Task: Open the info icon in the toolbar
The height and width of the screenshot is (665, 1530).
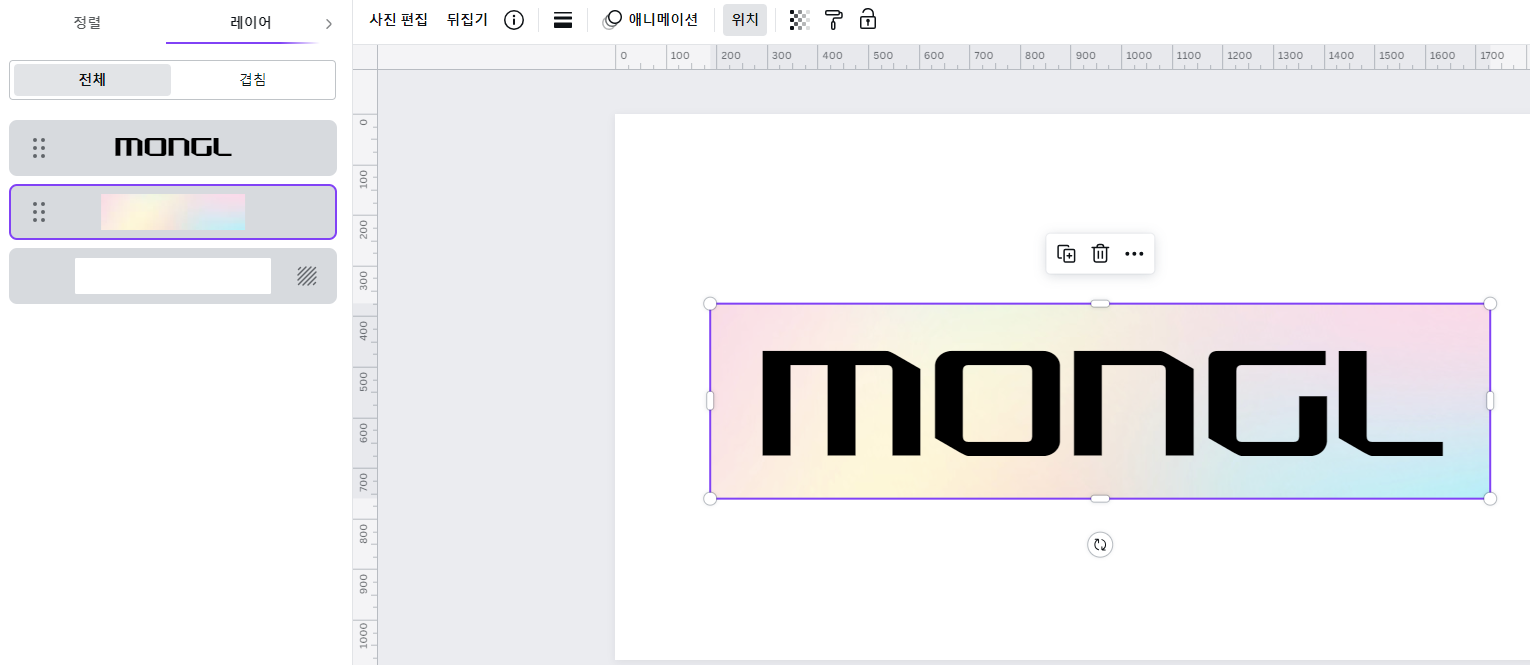Action: pos(514,20)
